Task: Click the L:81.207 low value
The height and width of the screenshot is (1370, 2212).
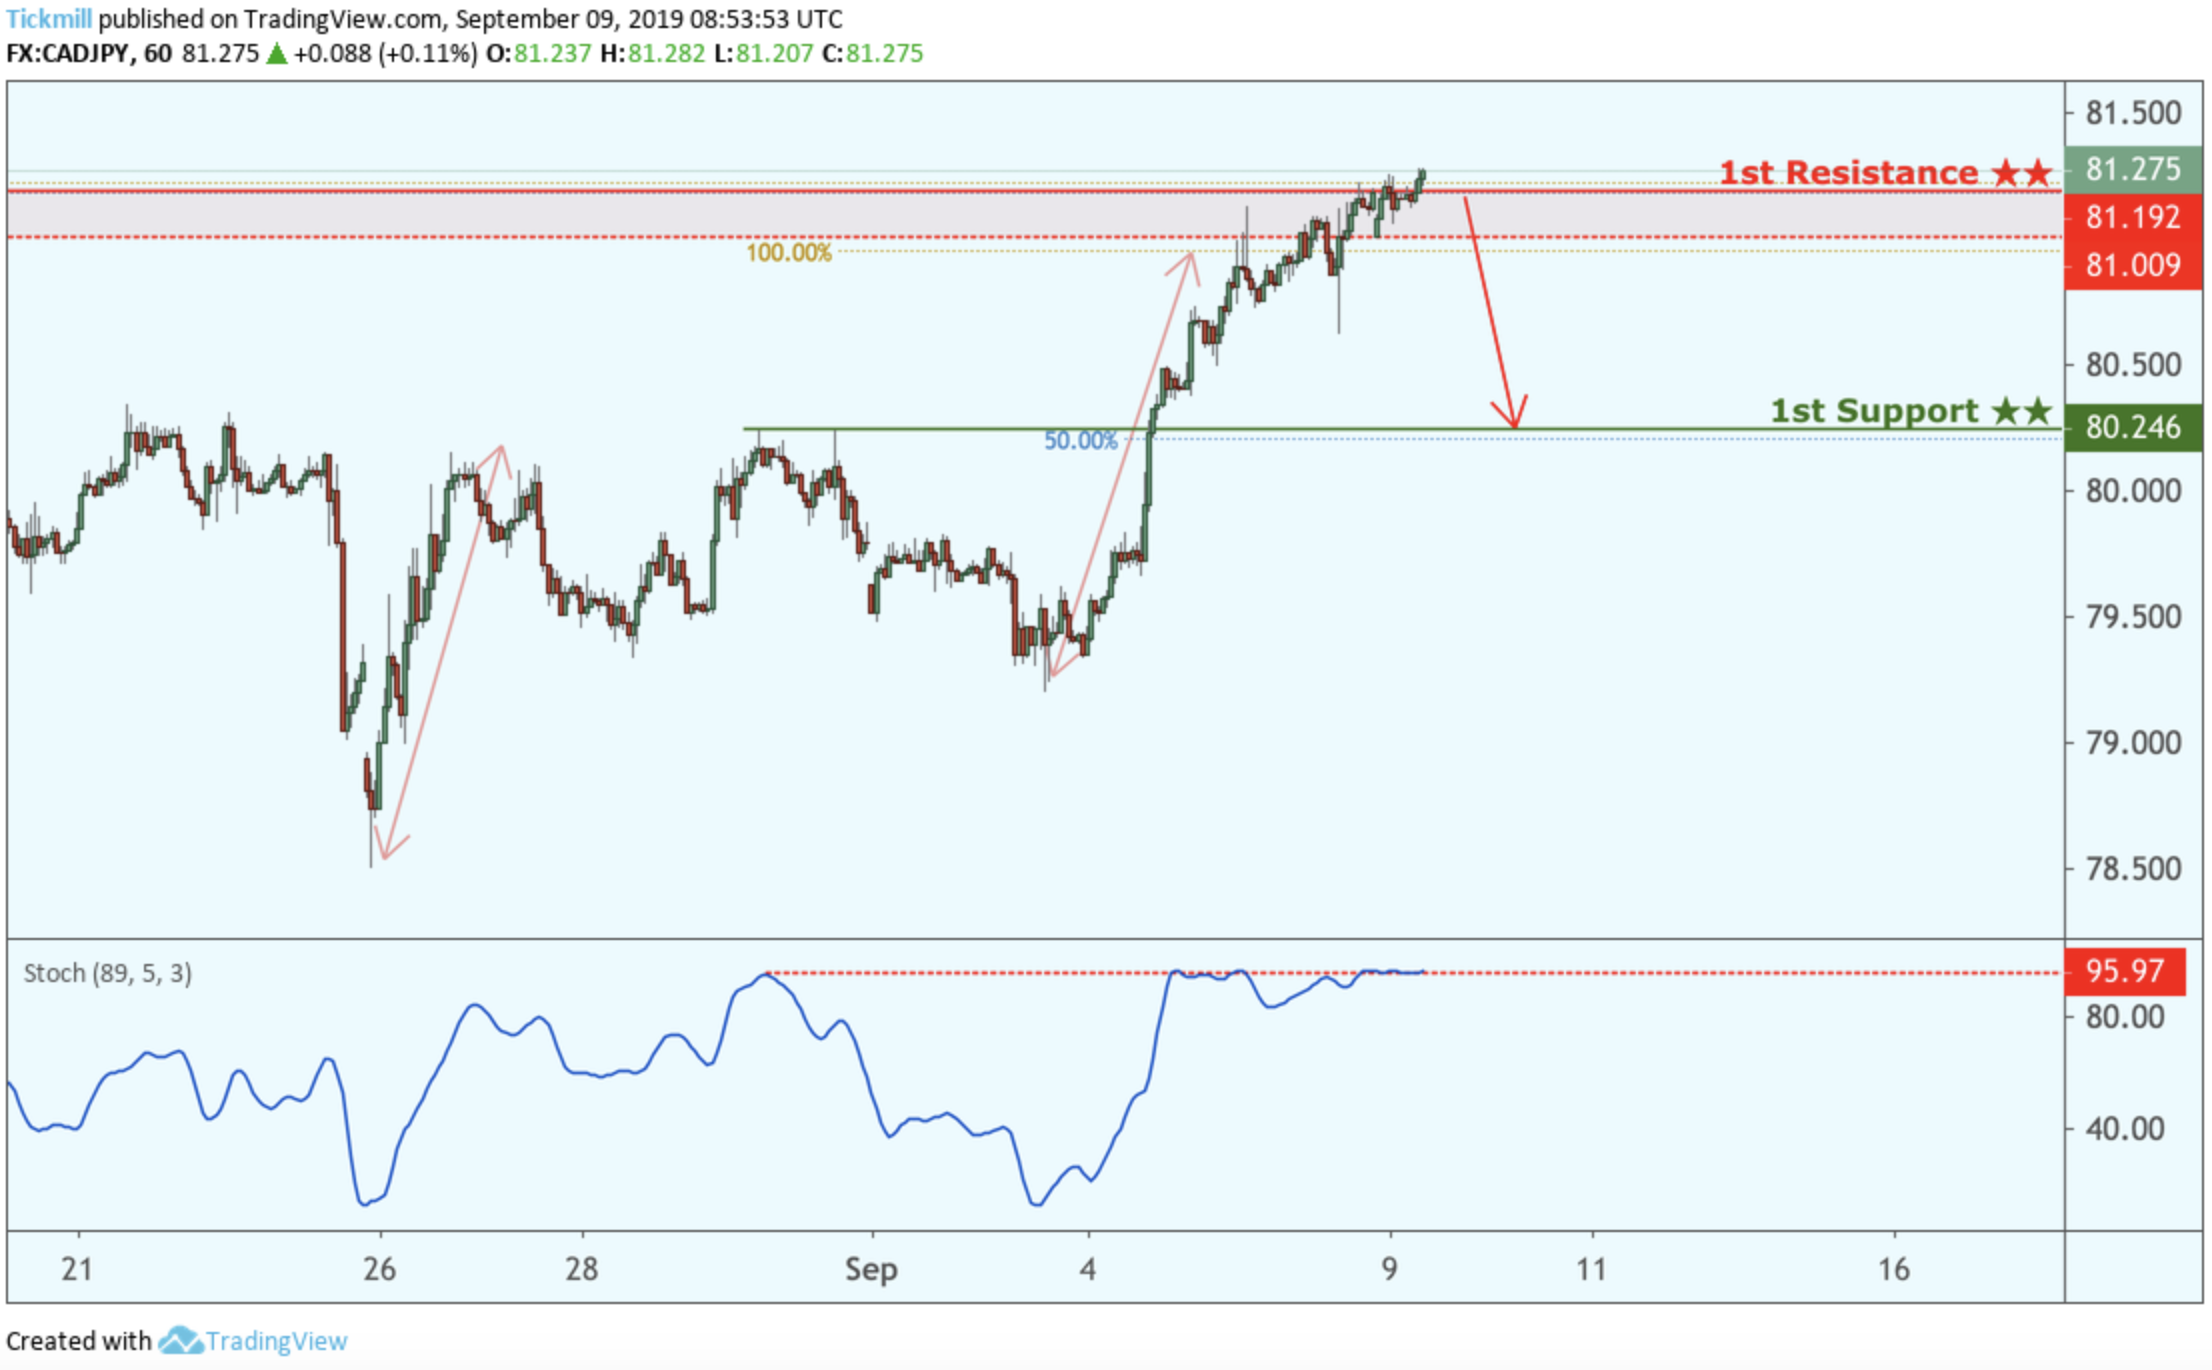Action: click(764, 53)
